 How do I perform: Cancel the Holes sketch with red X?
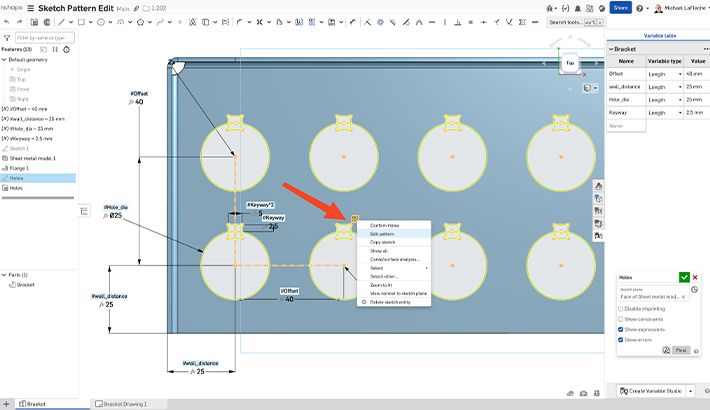click(x=695, y=277)
